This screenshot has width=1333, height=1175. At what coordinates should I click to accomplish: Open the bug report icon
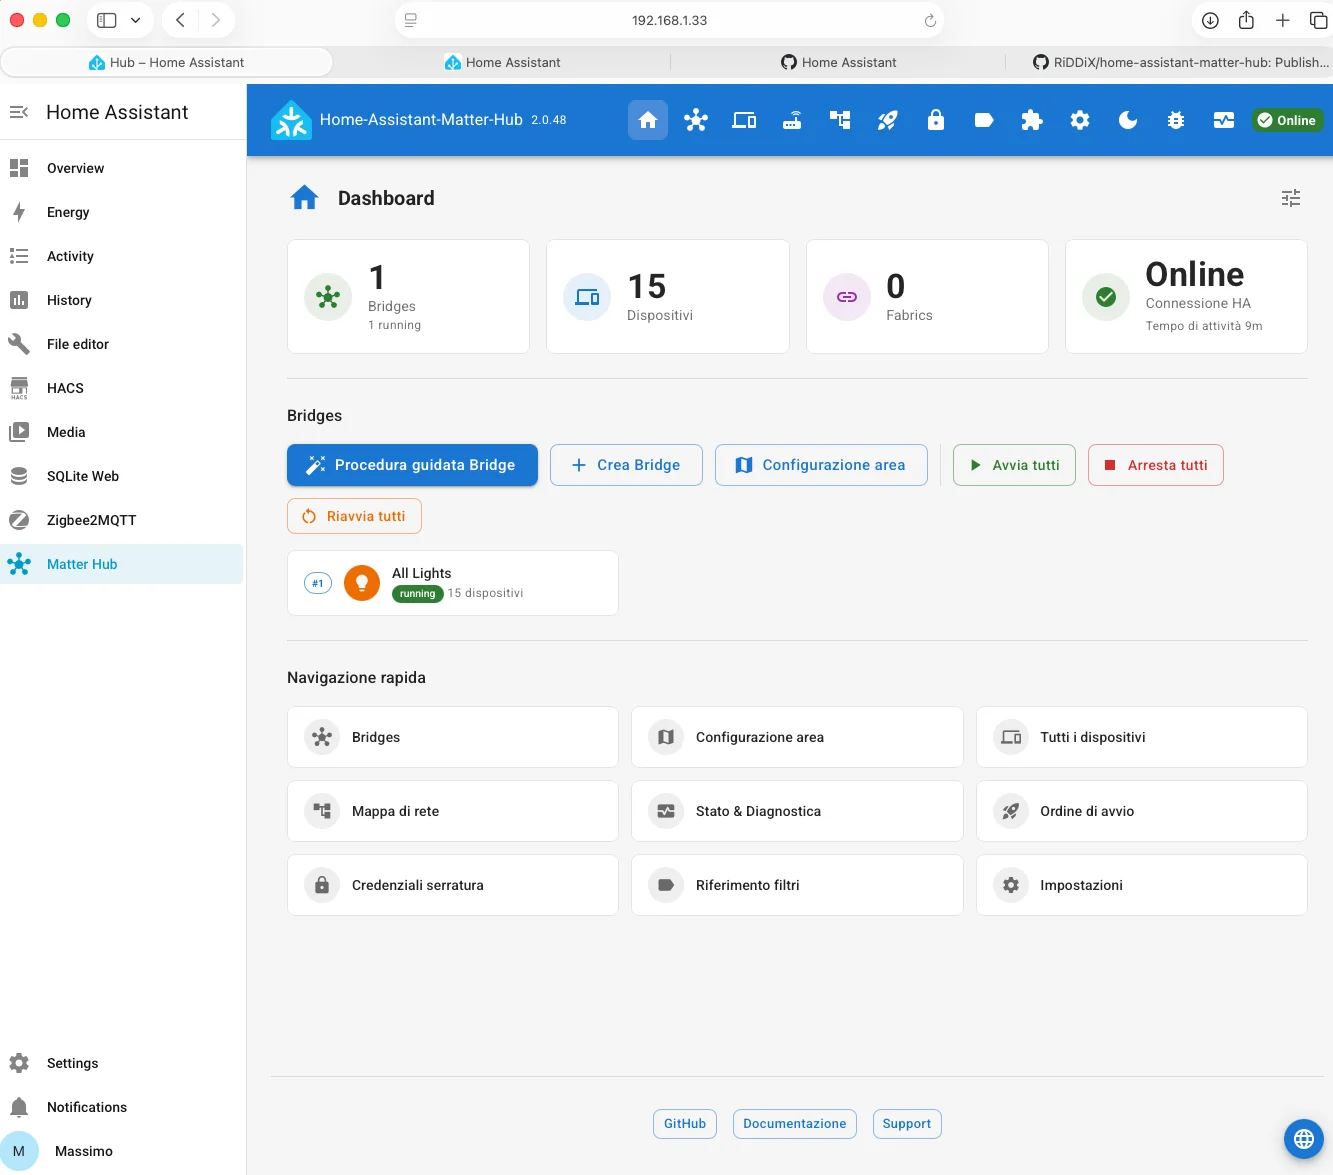(1176, 120)
